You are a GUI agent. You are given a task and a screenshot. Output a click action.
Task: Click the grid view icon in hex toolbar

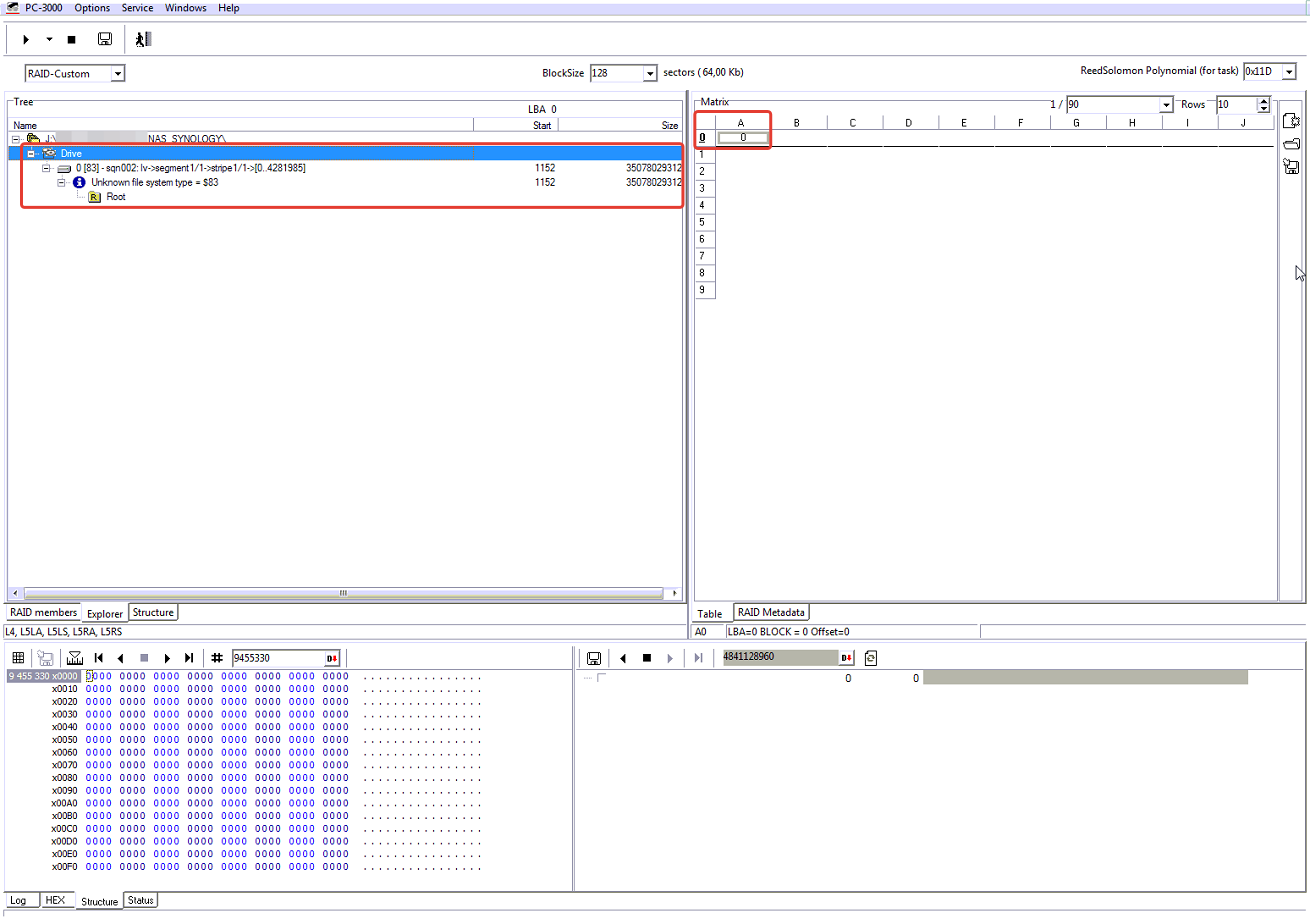pyautogui.click(x=18, y=658)
